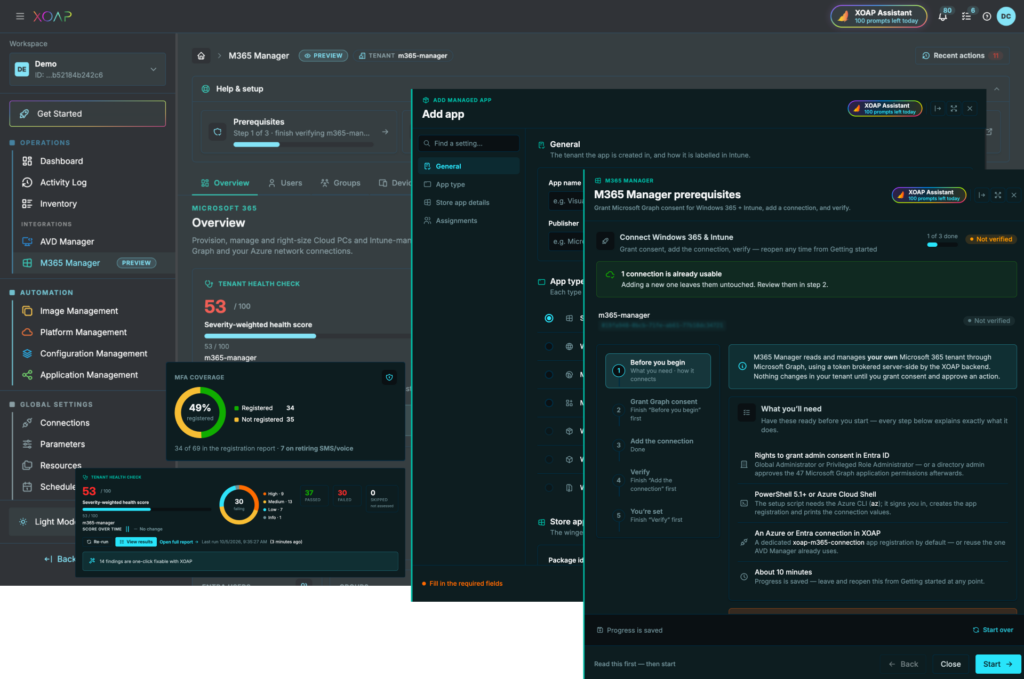Dock the Add app panel to side
This screenshot has height=679, width=1024.
coord(938,108)
